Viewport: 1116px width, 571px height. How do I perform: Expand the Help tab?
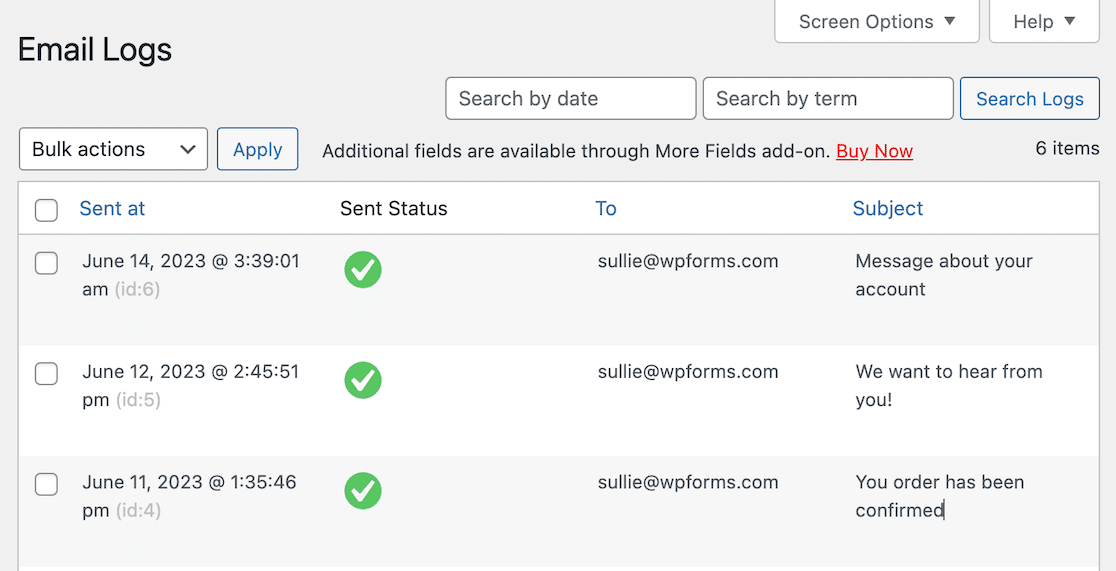pos(1043,21)
